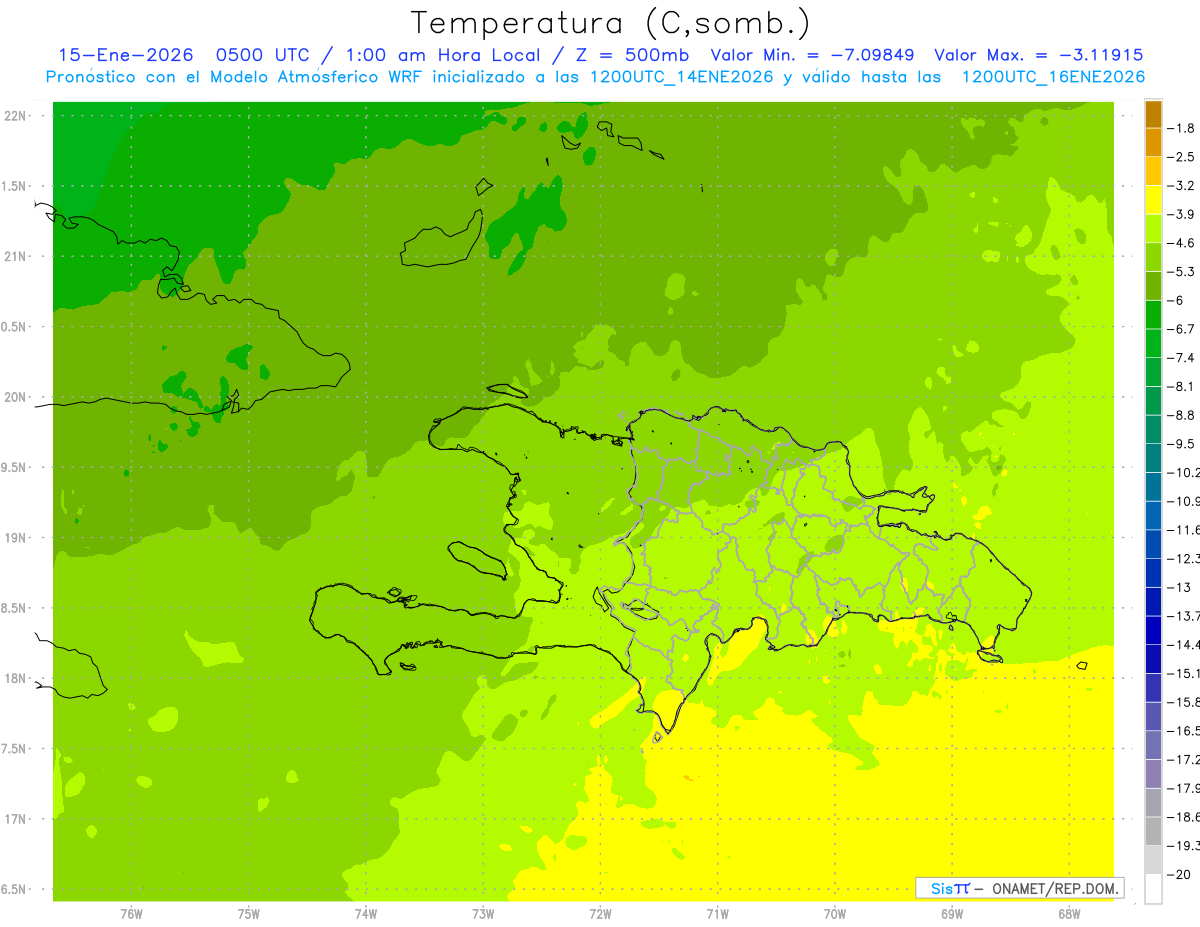Click the 75W longitude axis label

(248, 914)
